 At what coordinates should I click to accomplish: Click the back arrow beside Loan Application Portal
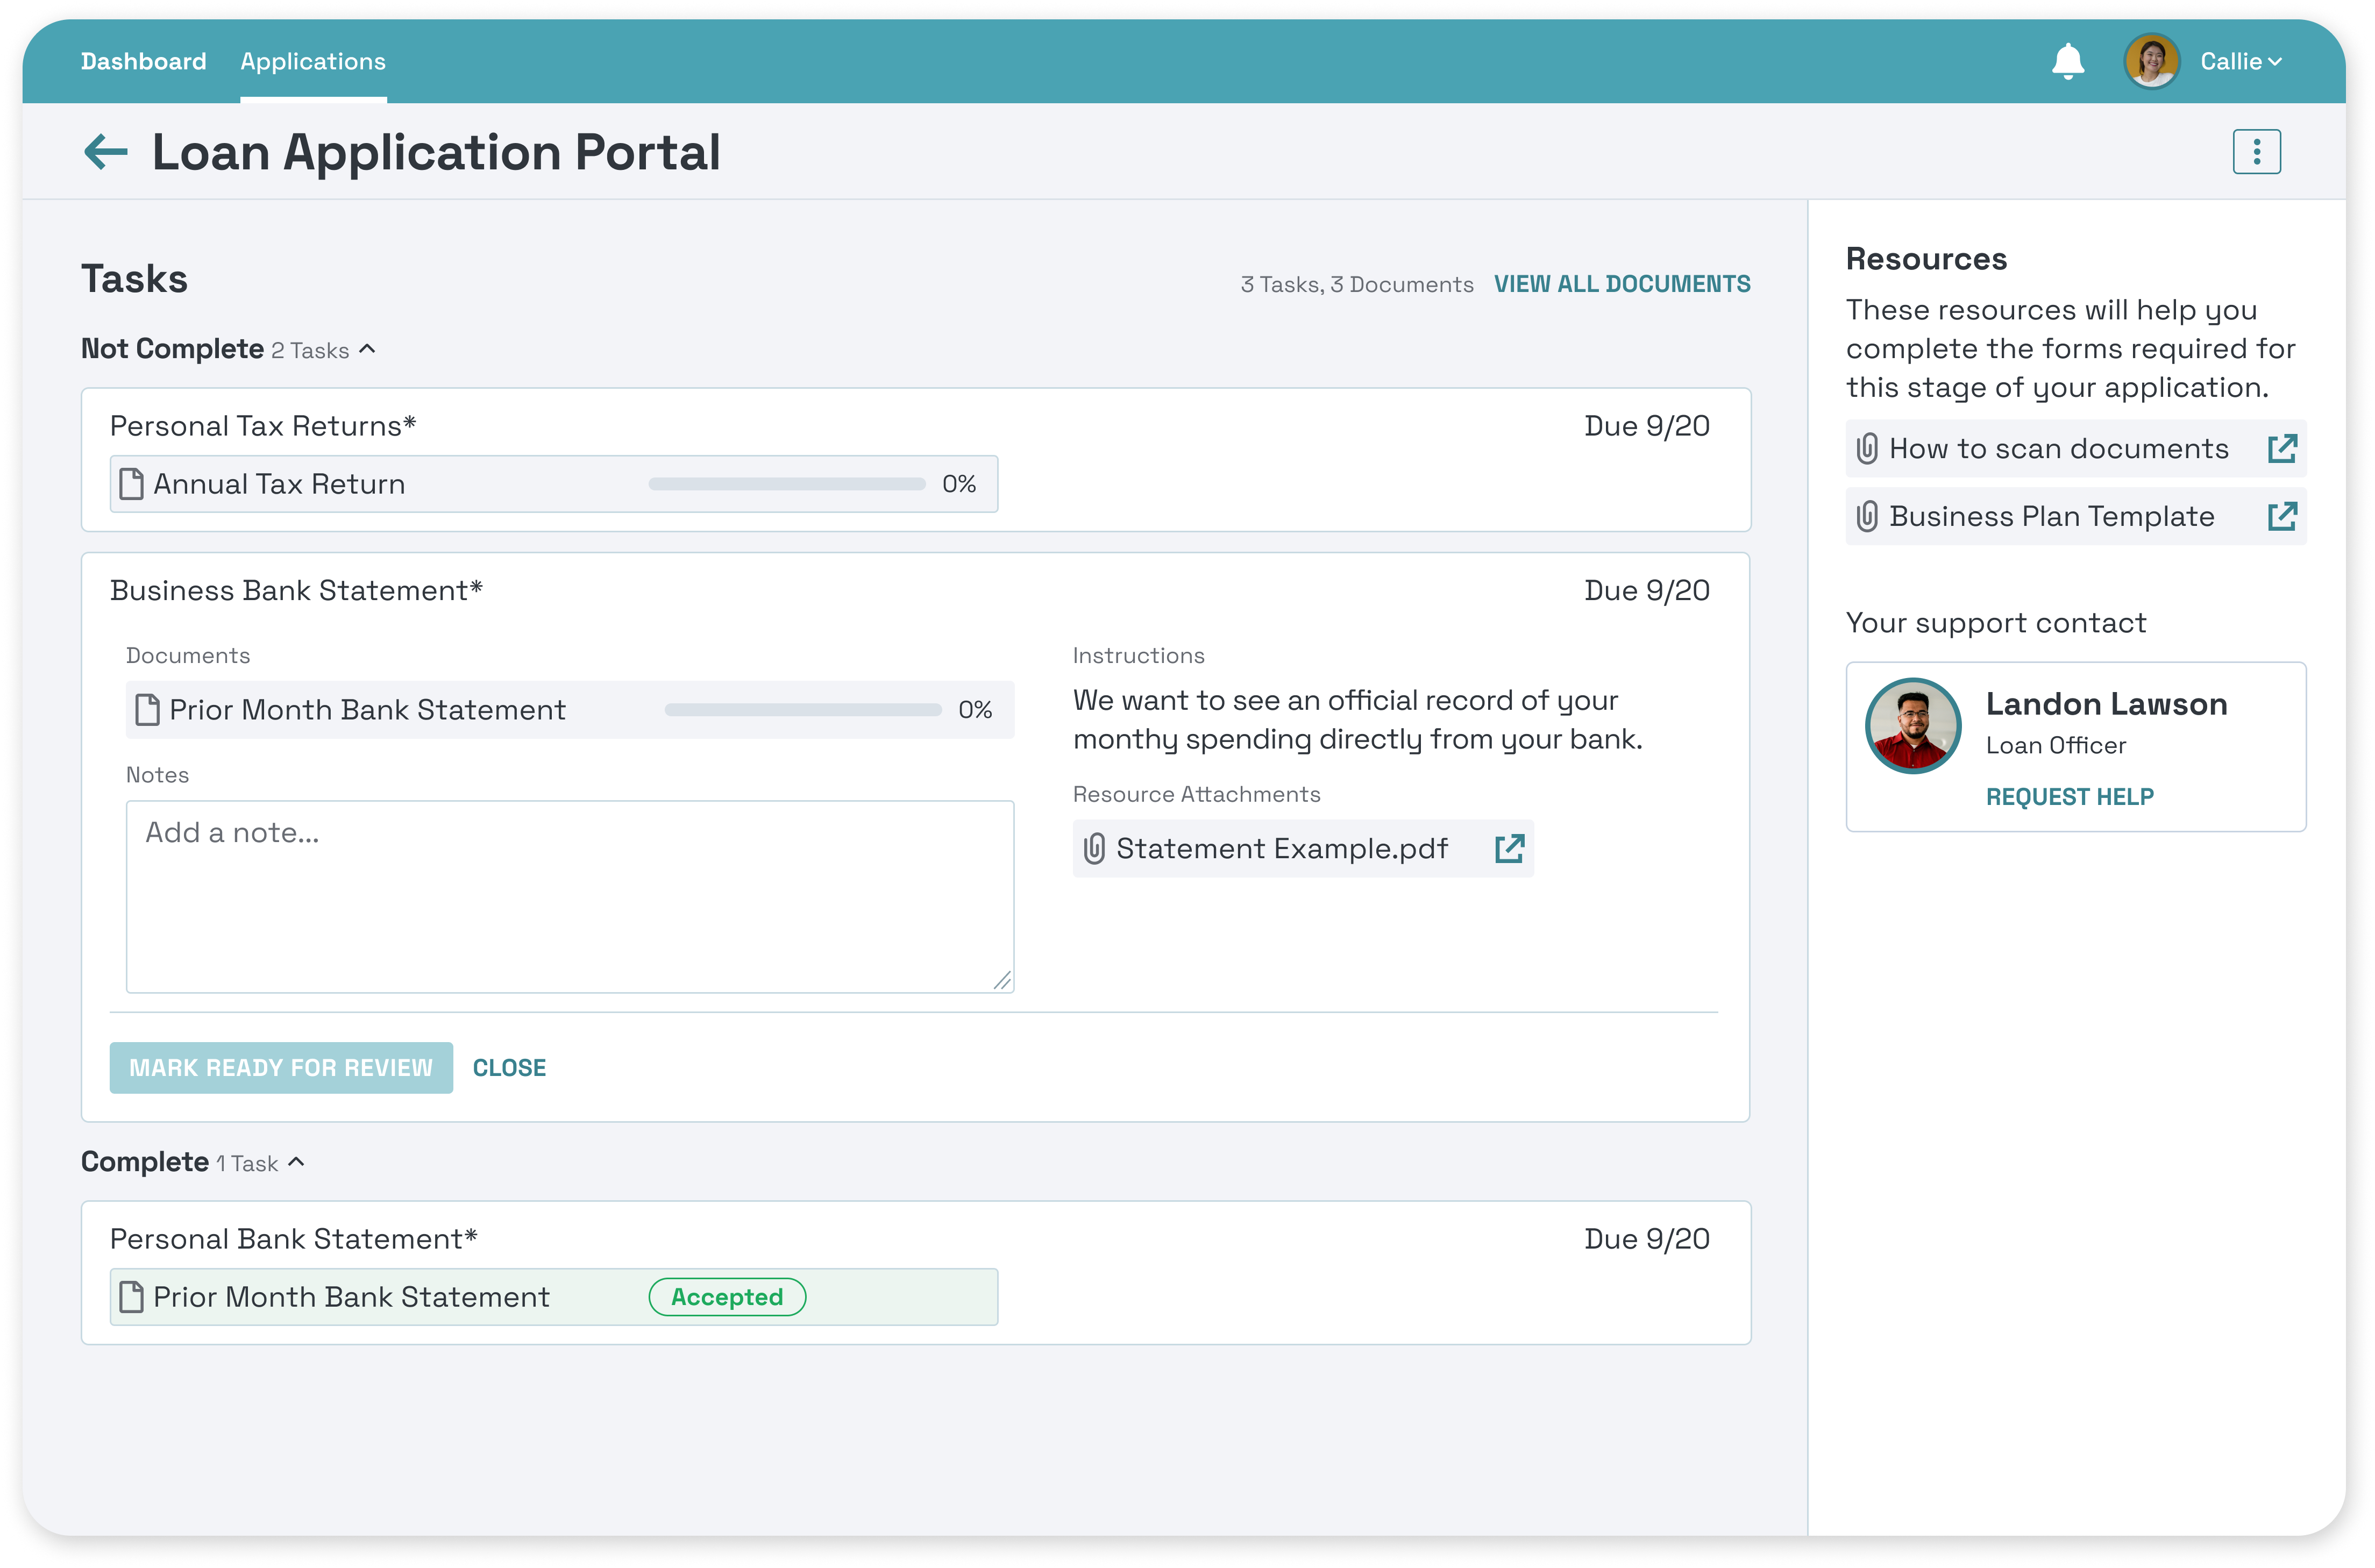pos(106,152)
